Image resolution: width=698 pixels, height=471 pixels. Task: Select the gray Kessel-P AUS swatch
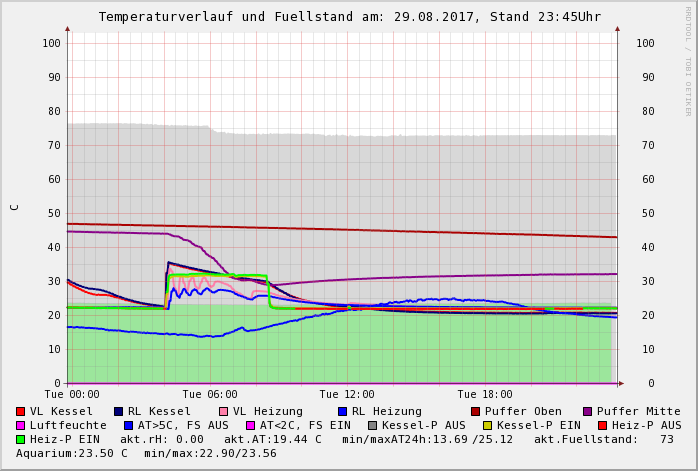[x=372, y=425]
